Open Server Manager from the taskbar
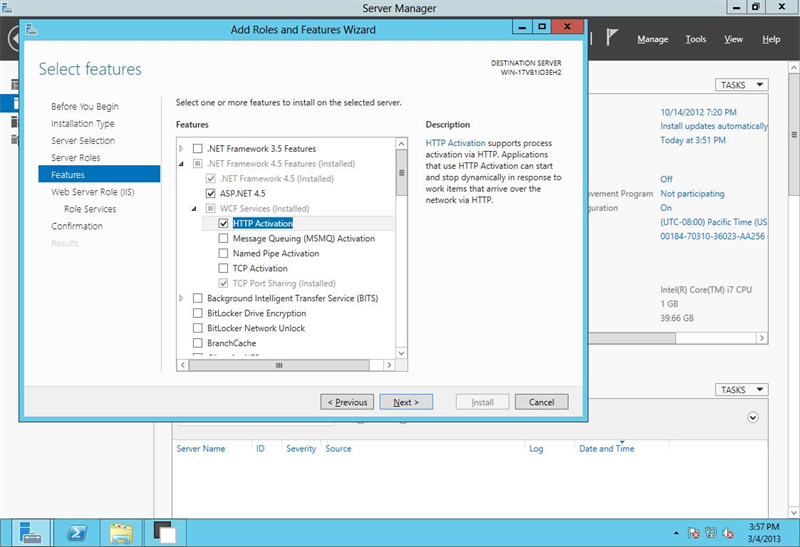The width and height of the screenshot is (800, 547). [31, 533]
